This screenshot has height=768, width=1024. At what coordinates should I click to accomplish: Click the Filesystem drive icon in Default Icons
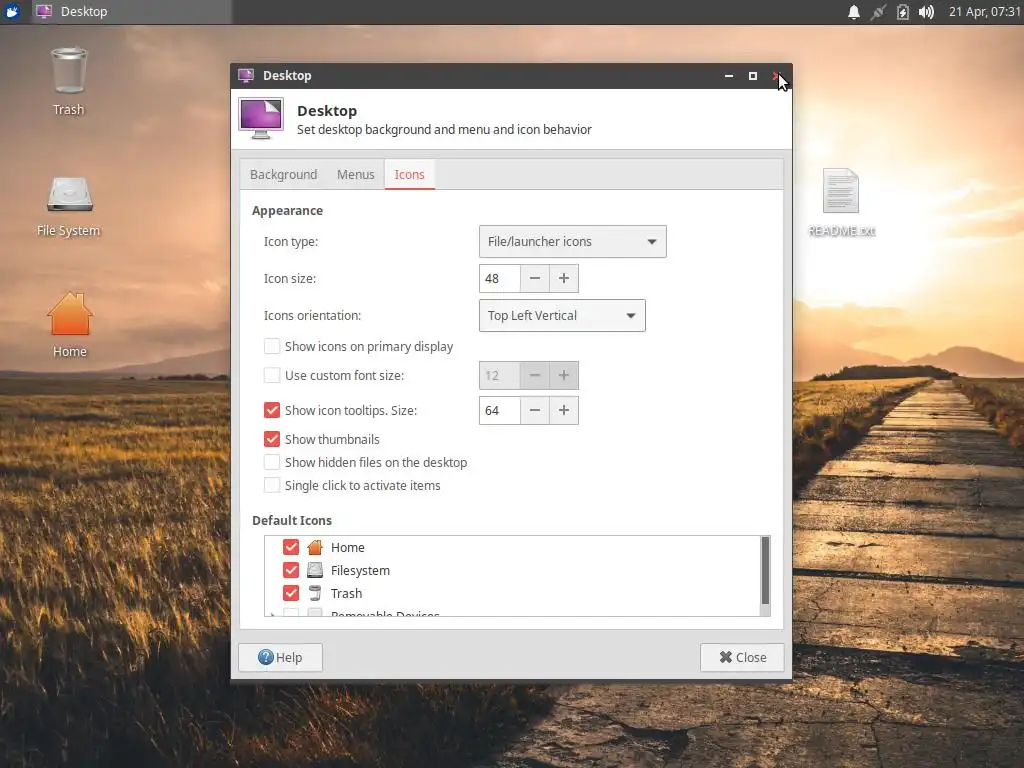[315, 570]
